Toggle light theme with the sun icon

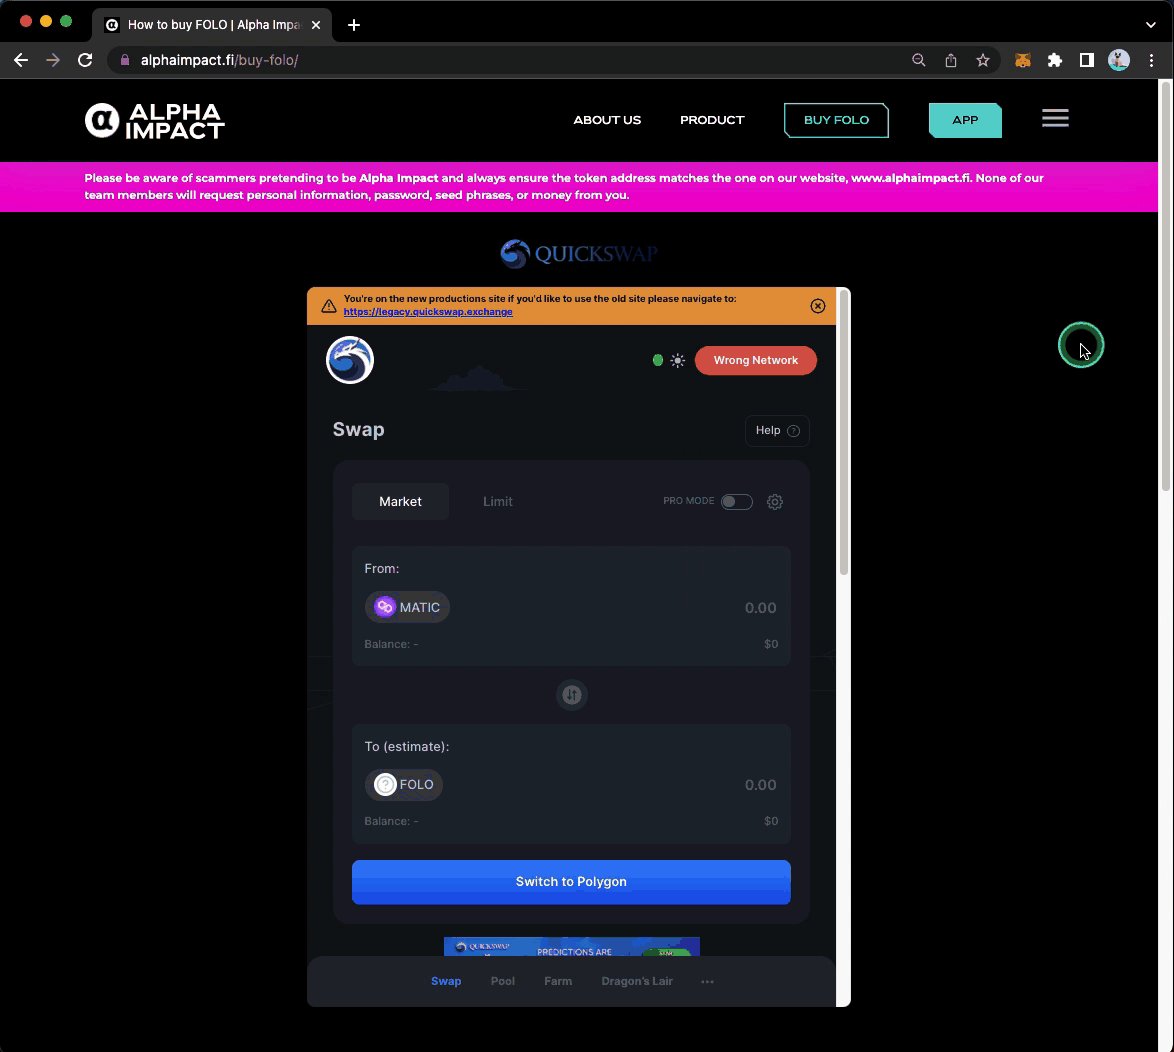tap(678, 361)
